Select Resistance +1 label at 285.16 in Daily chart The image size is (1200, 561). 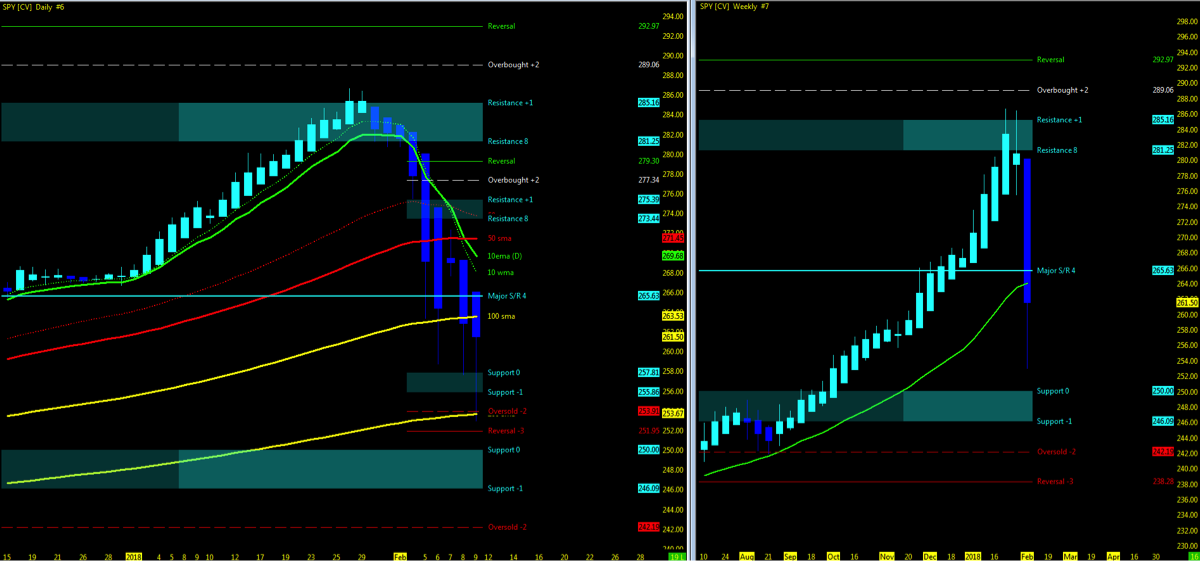[510, 103]
